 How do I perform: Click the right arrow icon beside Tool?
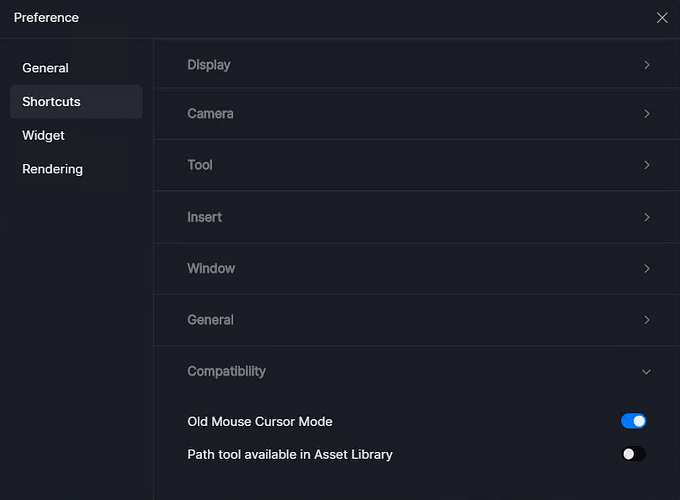click(x=647, y=165)
